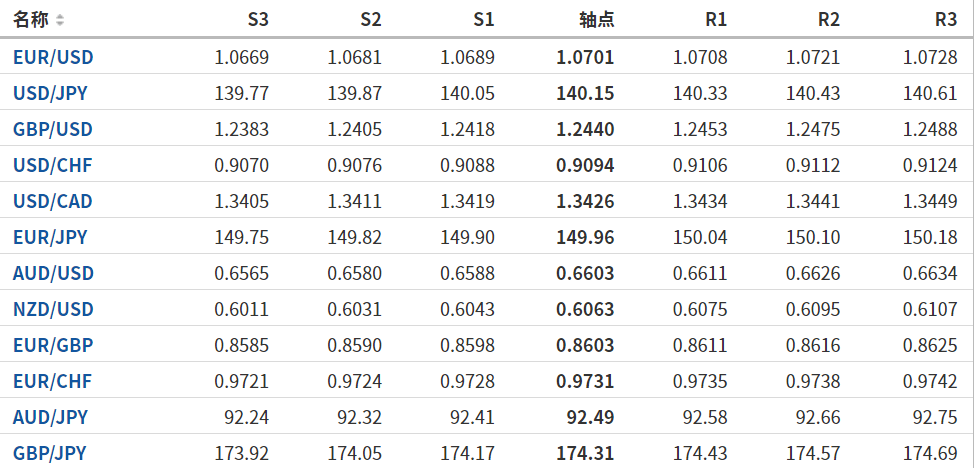This screenshot has height=468, width=975.
Task: Click the R1 column header
Action: click(x=715, y=20)
